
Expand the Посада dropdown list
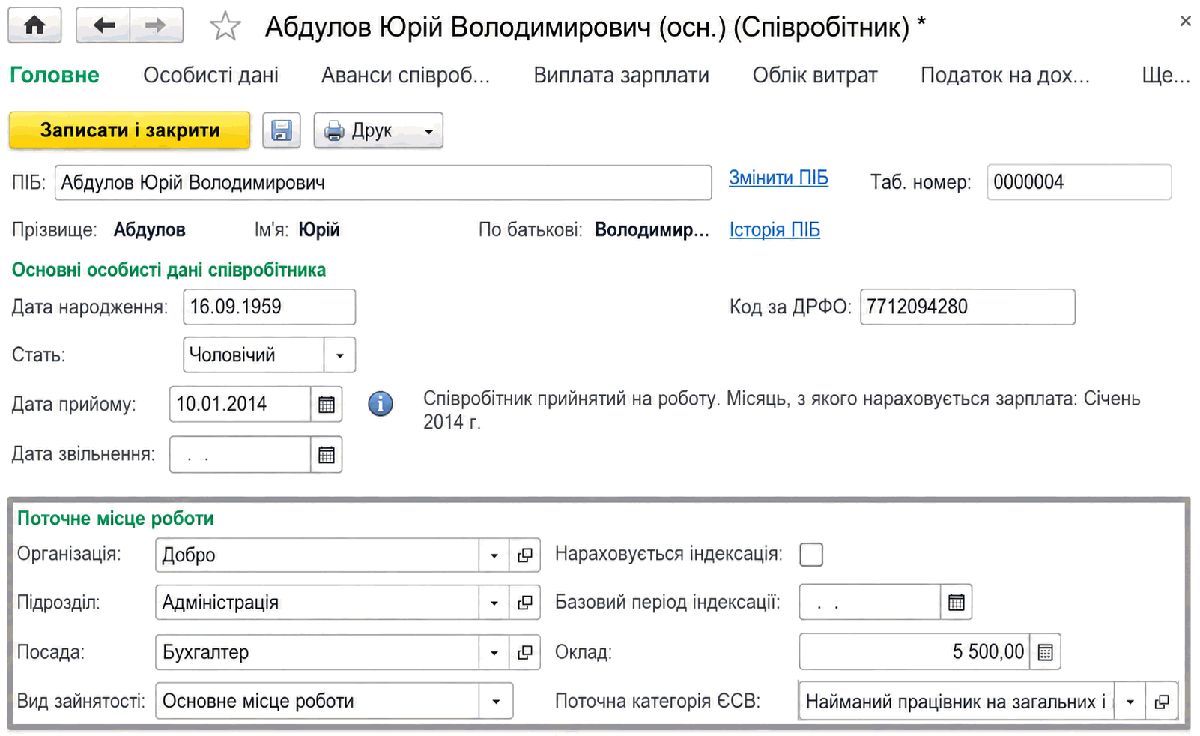pyautogui.click(x=494, y=652)
